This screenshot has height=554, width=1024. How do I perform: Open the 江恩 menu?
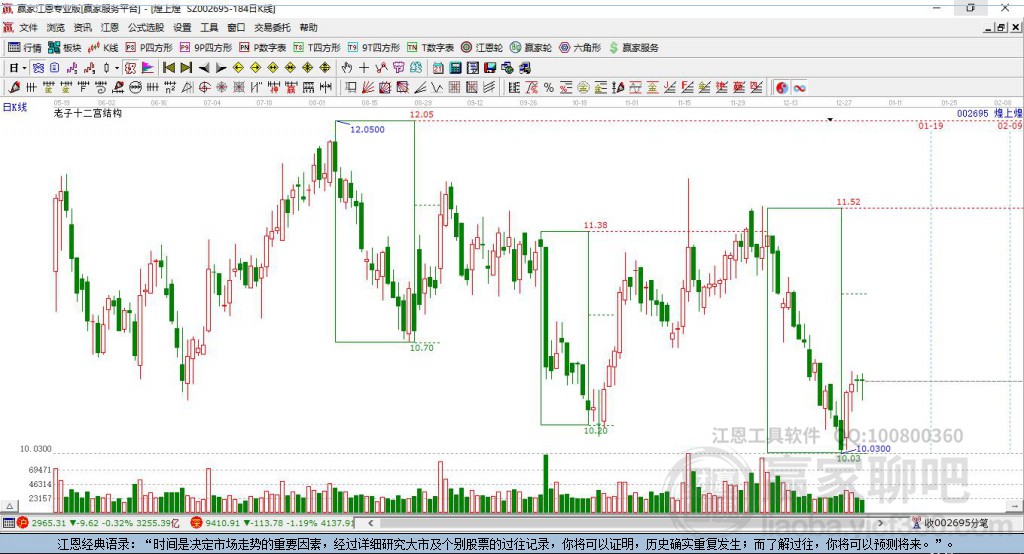point(110,27)
